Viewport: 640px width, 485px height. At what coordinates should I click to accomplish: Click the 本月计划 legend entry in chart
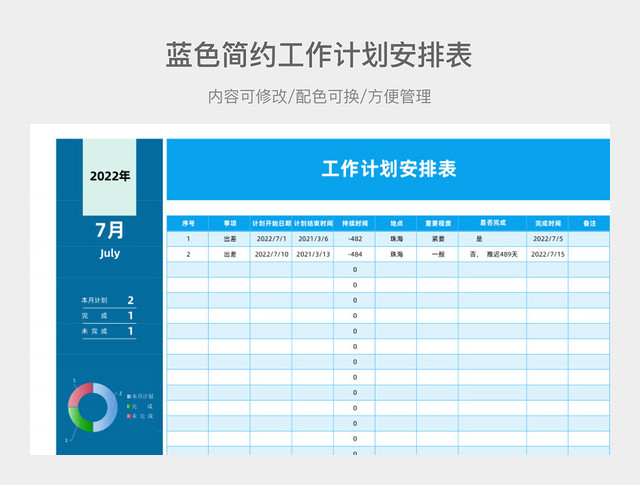pyautogui.click(x=140, y=396)
